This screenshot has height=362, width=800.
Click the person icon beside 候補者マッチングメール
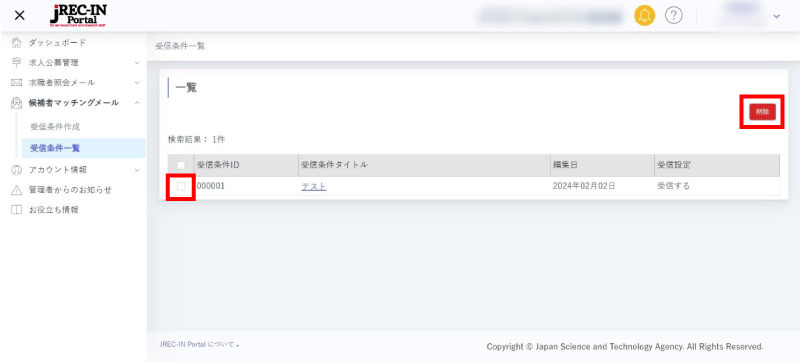pyautogui.click(x=16, y=103)
